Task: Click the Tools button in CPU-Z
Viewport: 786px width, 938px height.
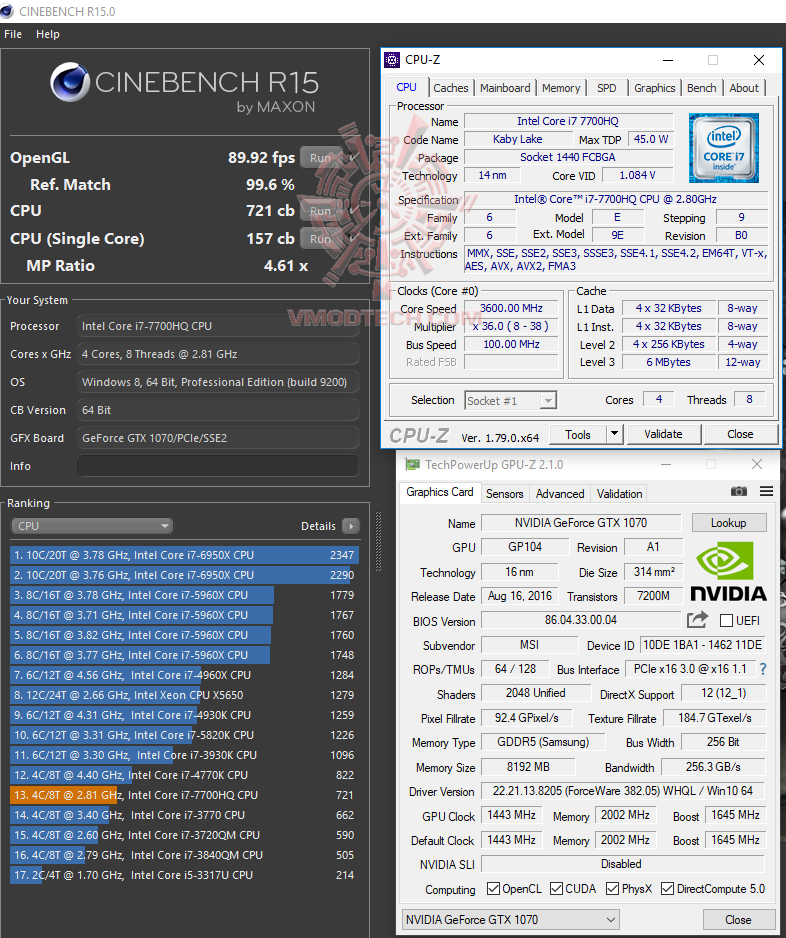Action: point(578,434)
